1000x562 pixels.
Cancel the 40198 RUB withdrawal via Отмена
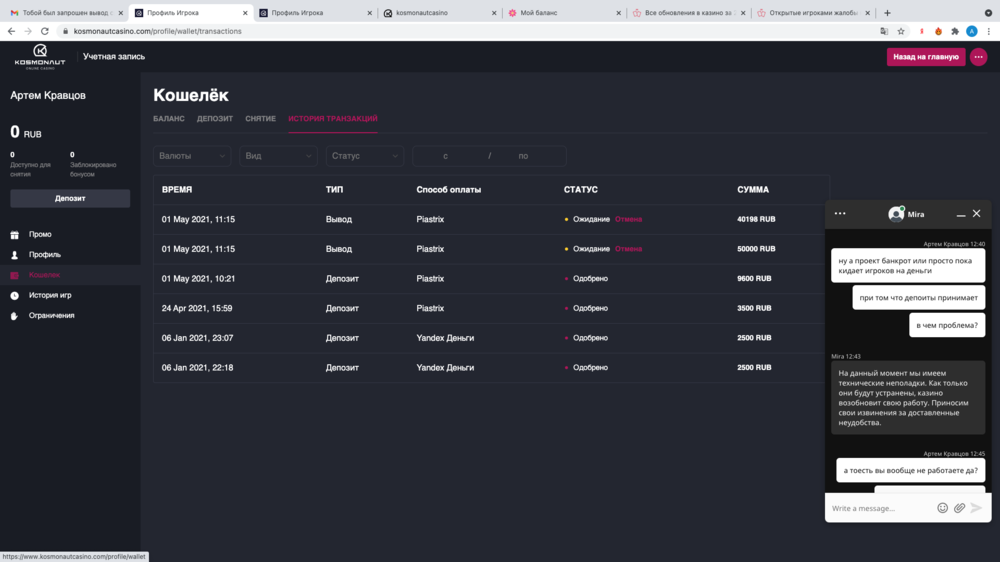coord(628,219)
